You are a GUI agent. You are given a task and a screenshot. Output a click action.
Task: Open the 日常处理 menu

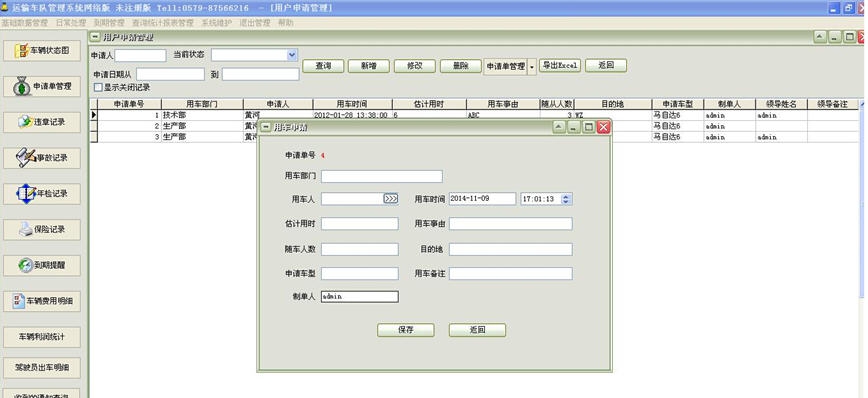71,23
